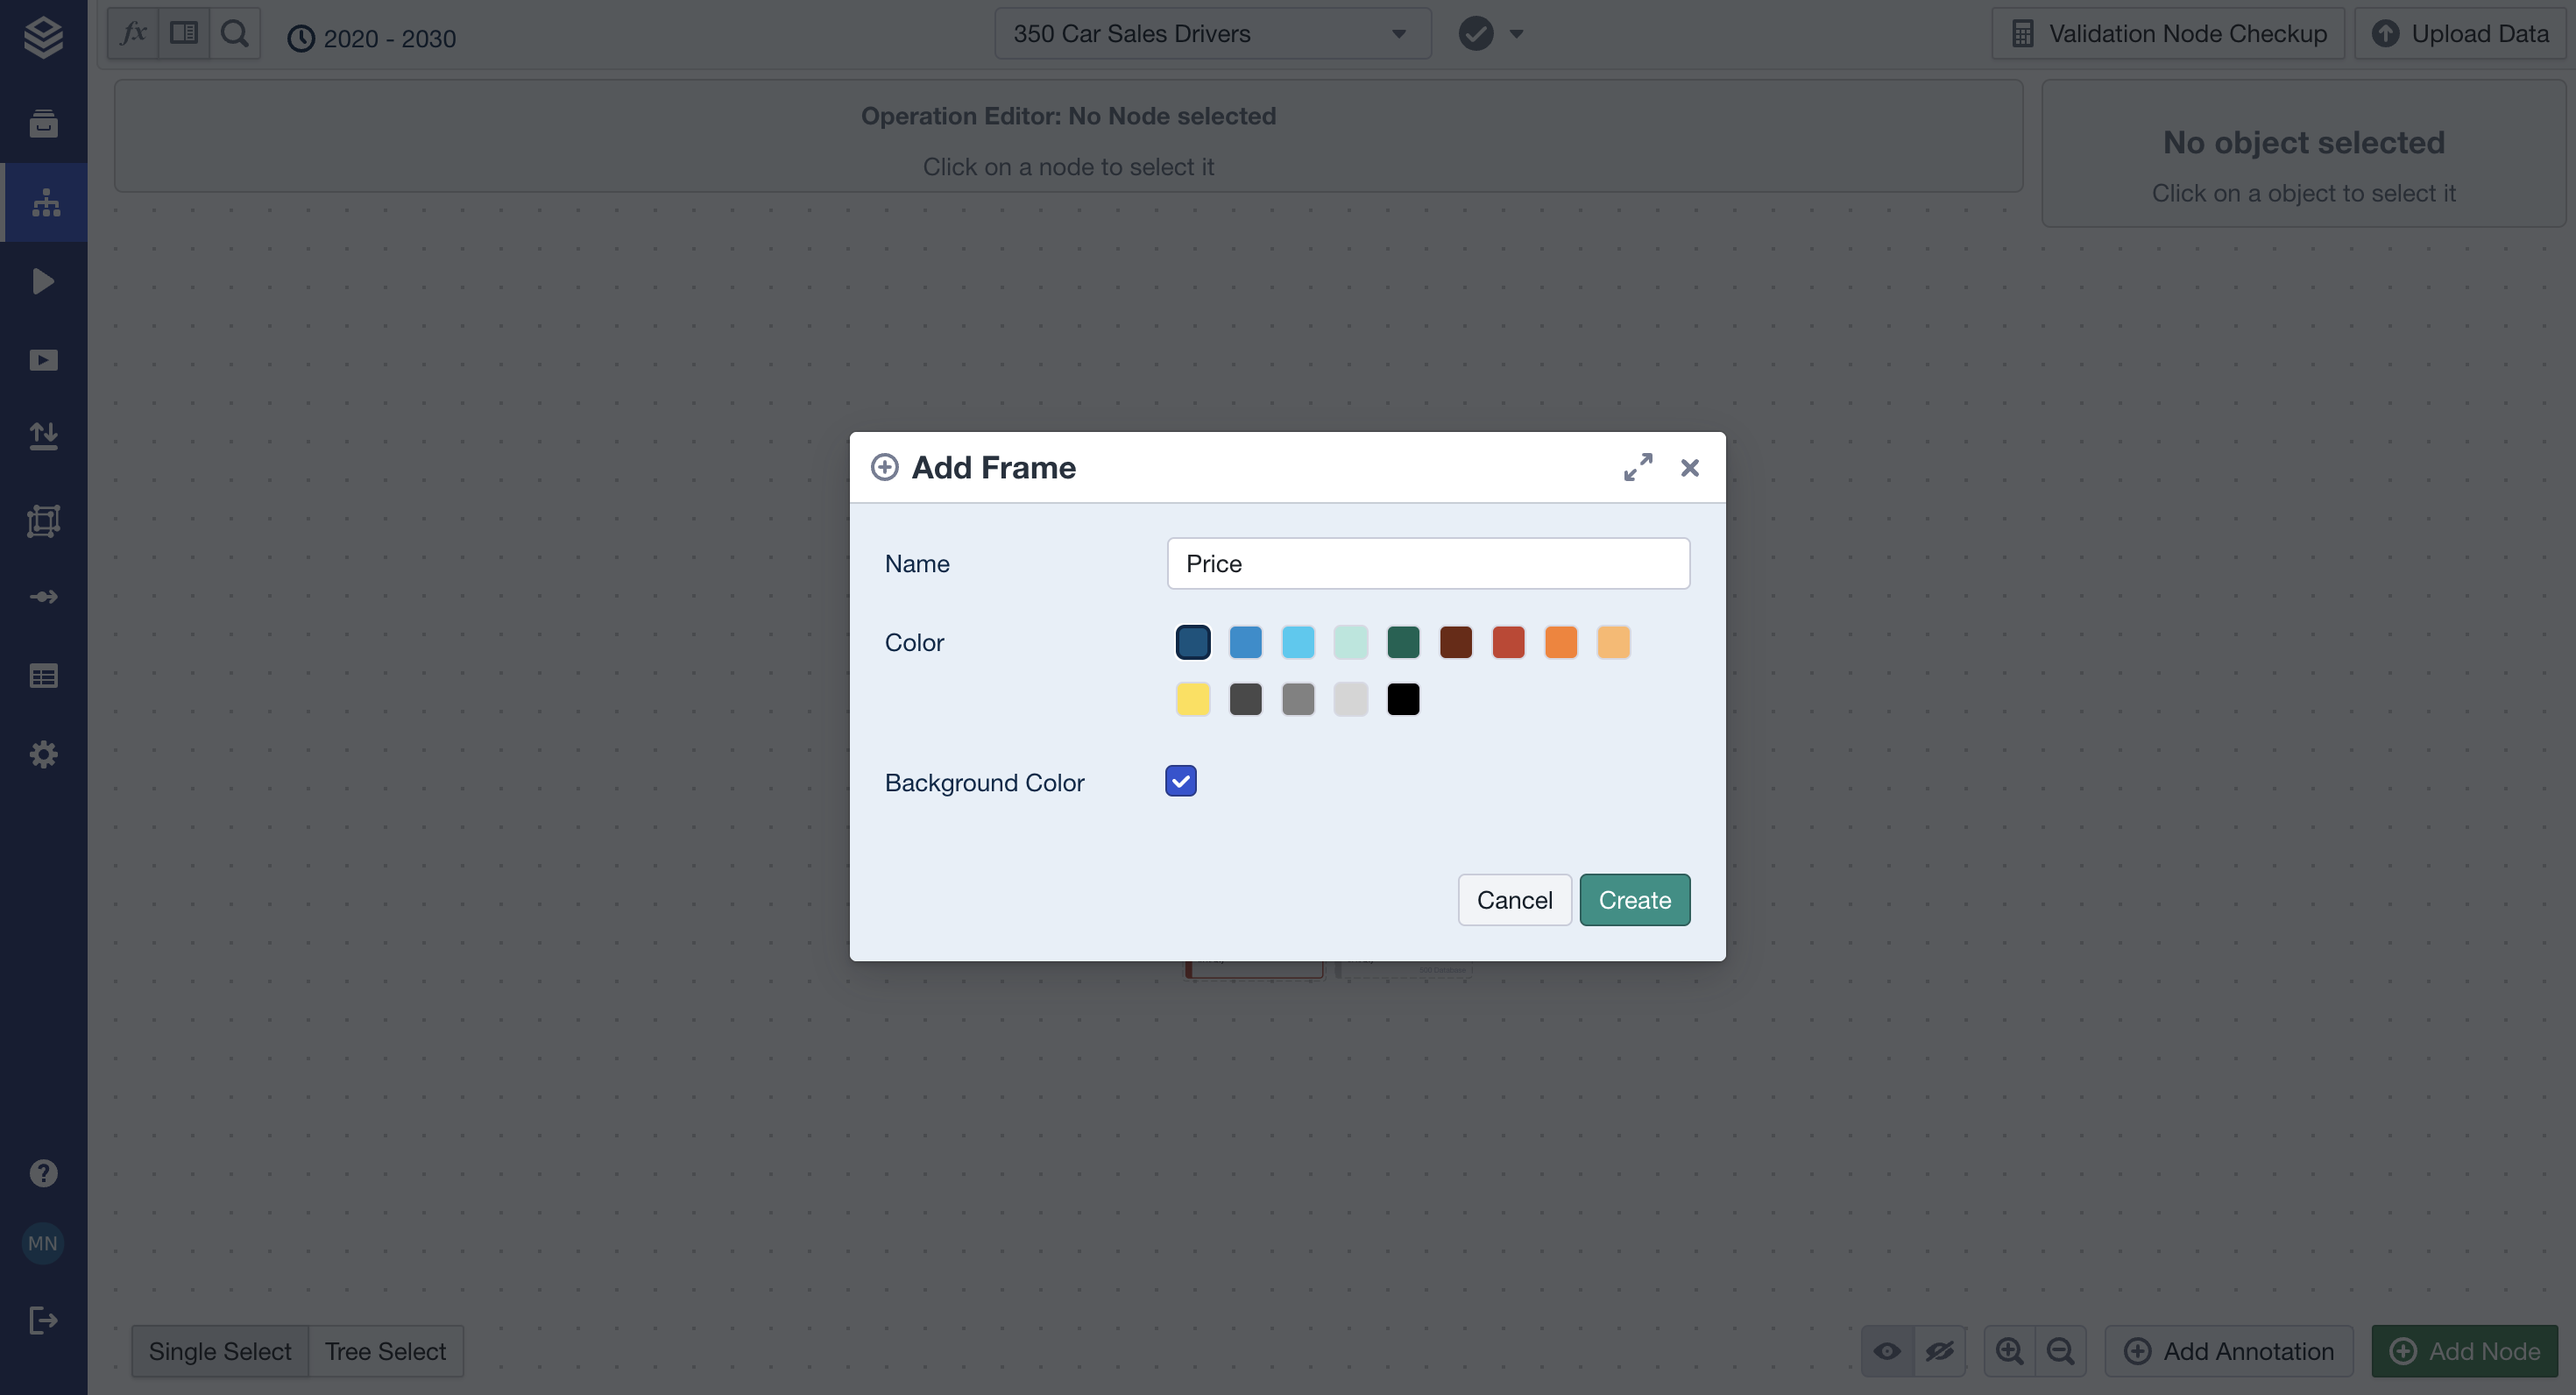This screenshot has width=2576, height=1395.
Task: Open the 2020 - 2030 time range selector
Action: click(x=372, y=38)
